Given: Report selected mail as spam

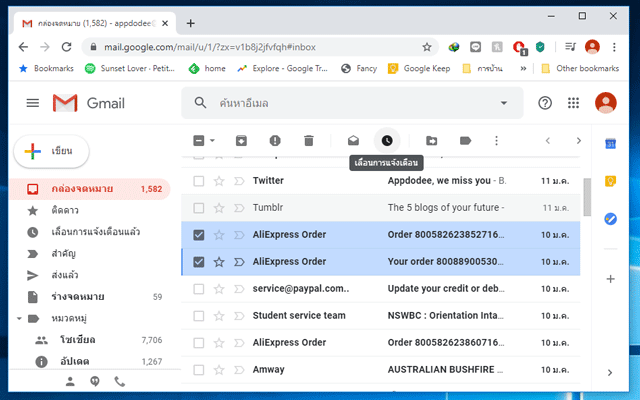Looking at the screenshot, I should point(275,141).
